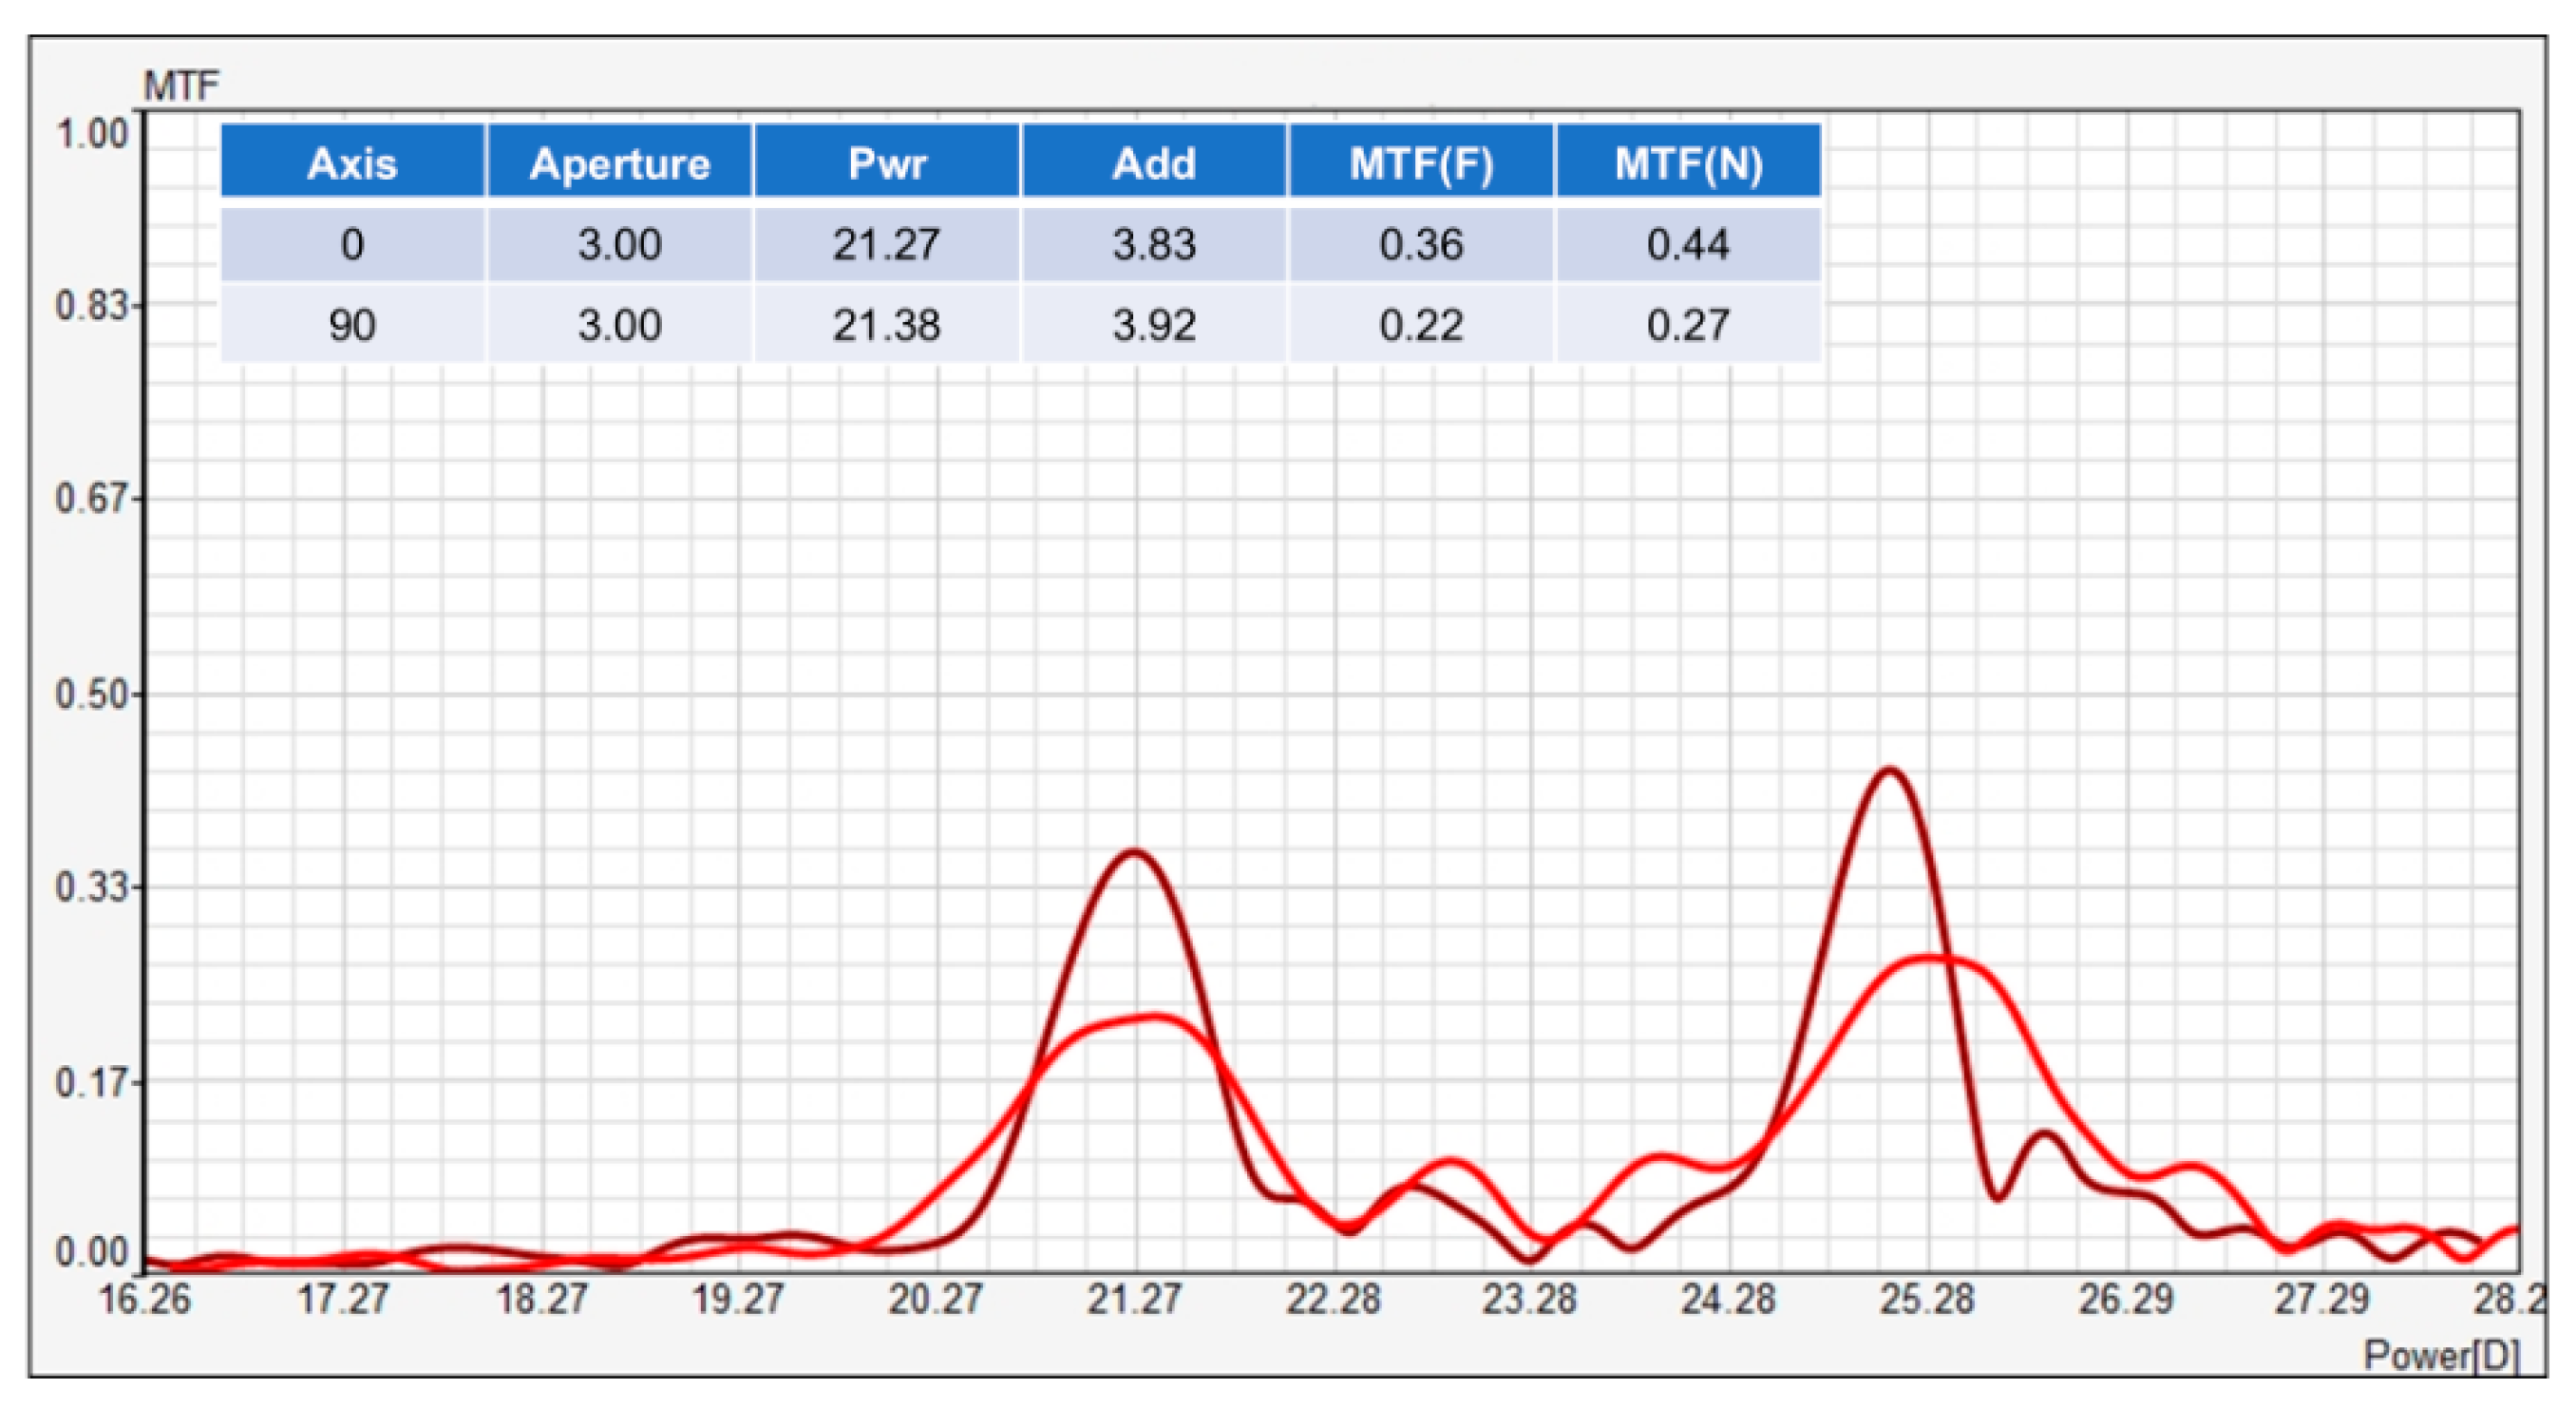Image resolution: width=2576 pixels, height=1408 pixels.
Task: Click the 3.83 Add value cell
Action: click(1154, 244)
